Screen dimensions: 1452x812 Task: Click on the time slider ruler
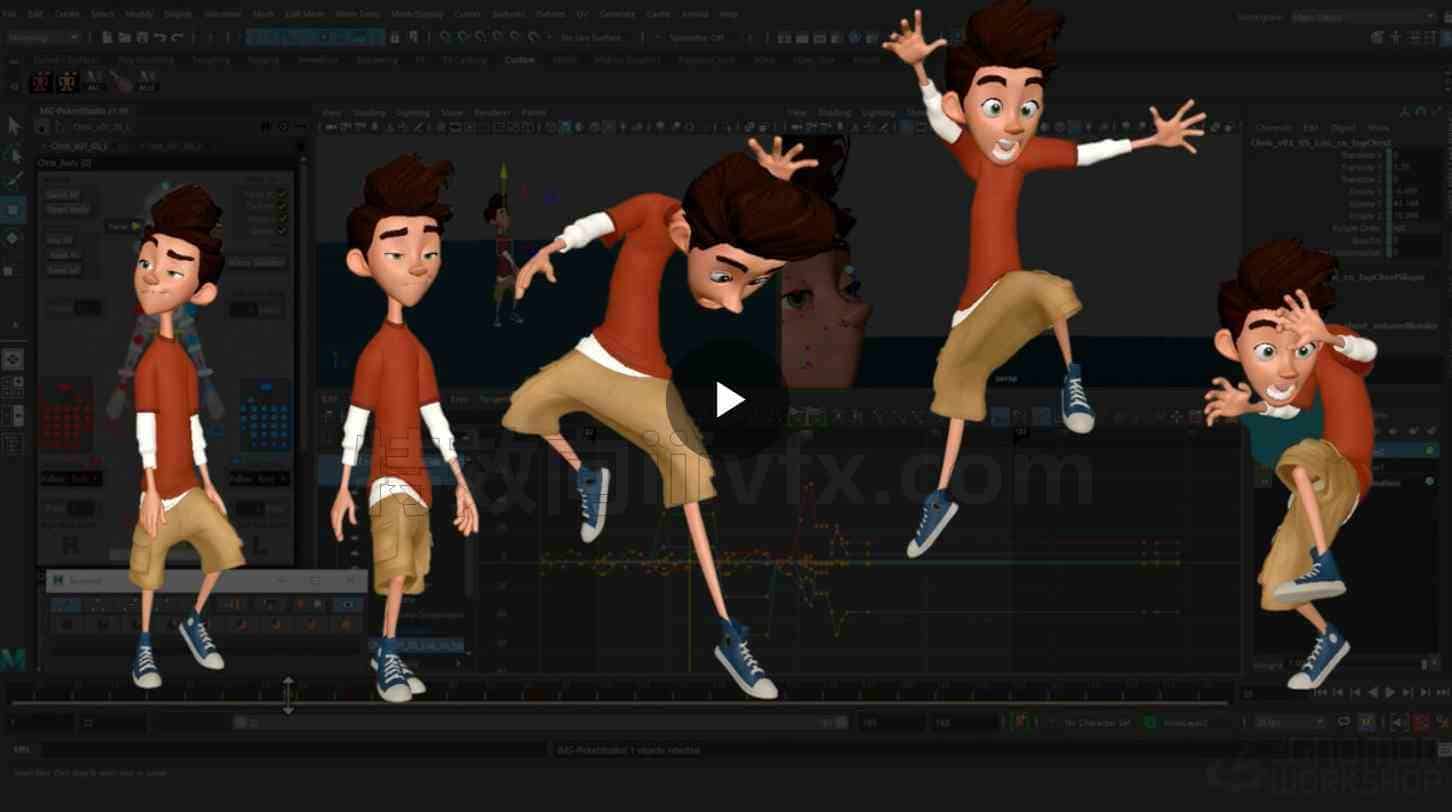pos(620,692)
